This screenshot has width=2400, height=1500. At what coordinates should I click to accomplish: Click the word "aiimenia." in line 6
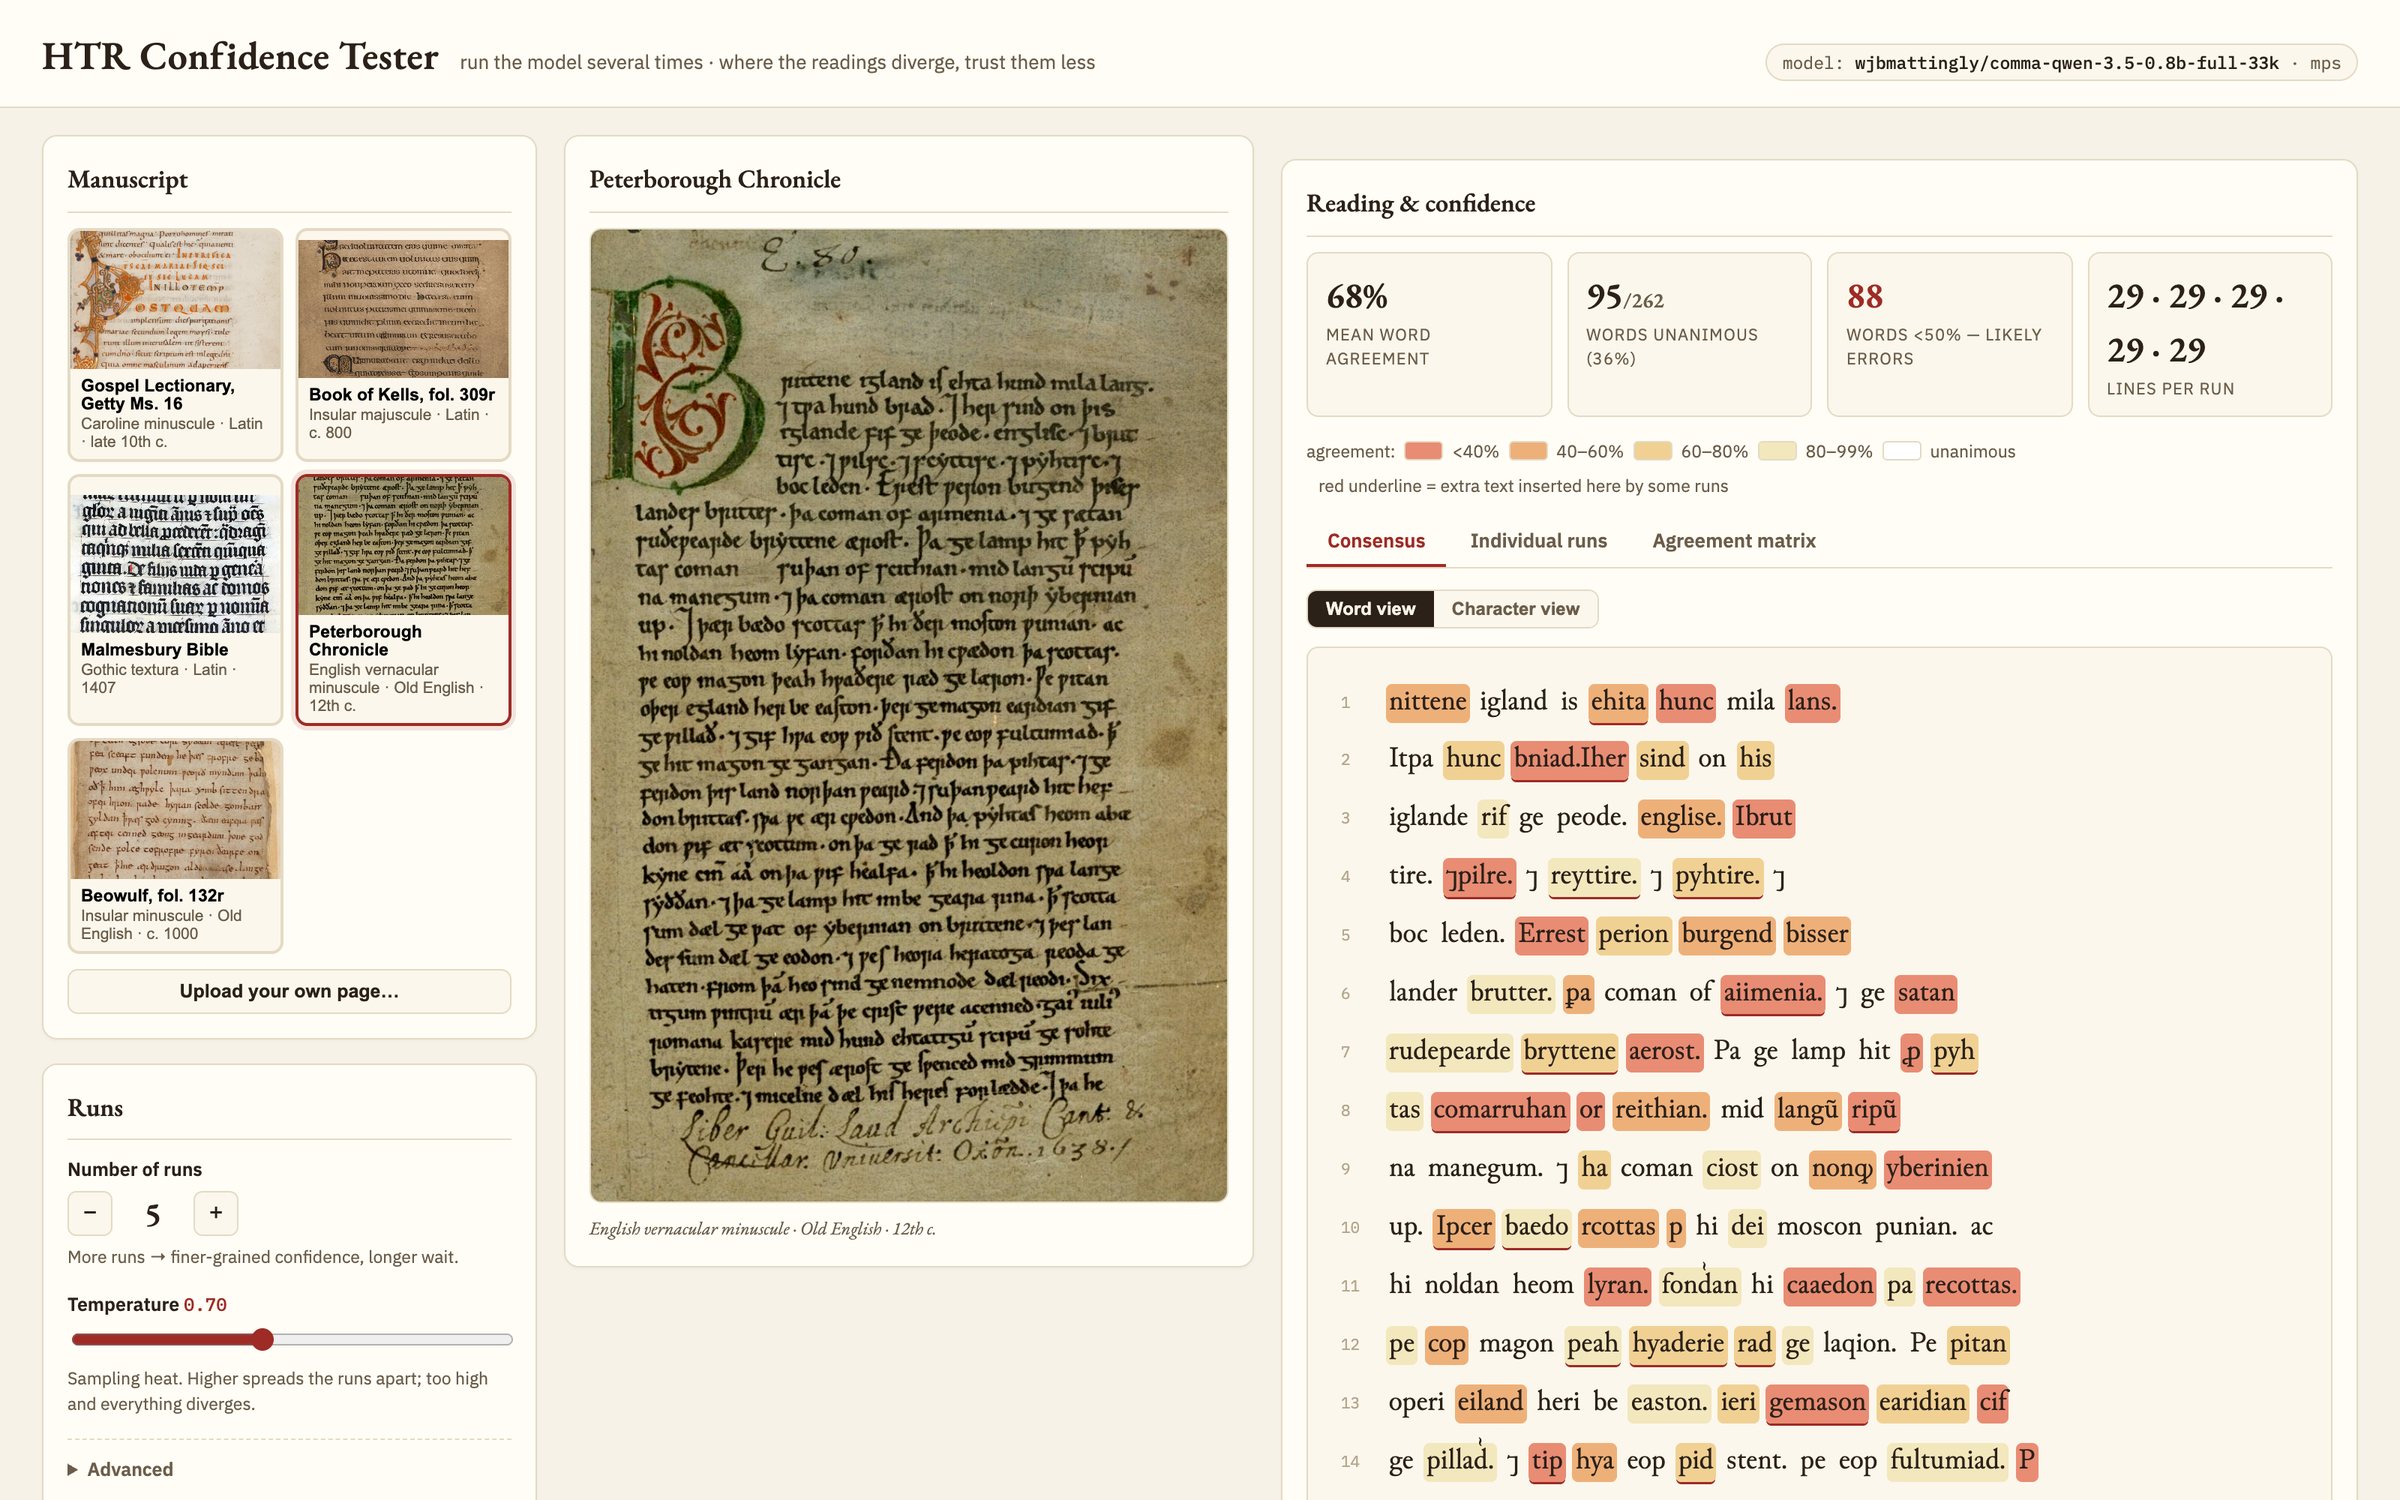tap(1773, 994)
